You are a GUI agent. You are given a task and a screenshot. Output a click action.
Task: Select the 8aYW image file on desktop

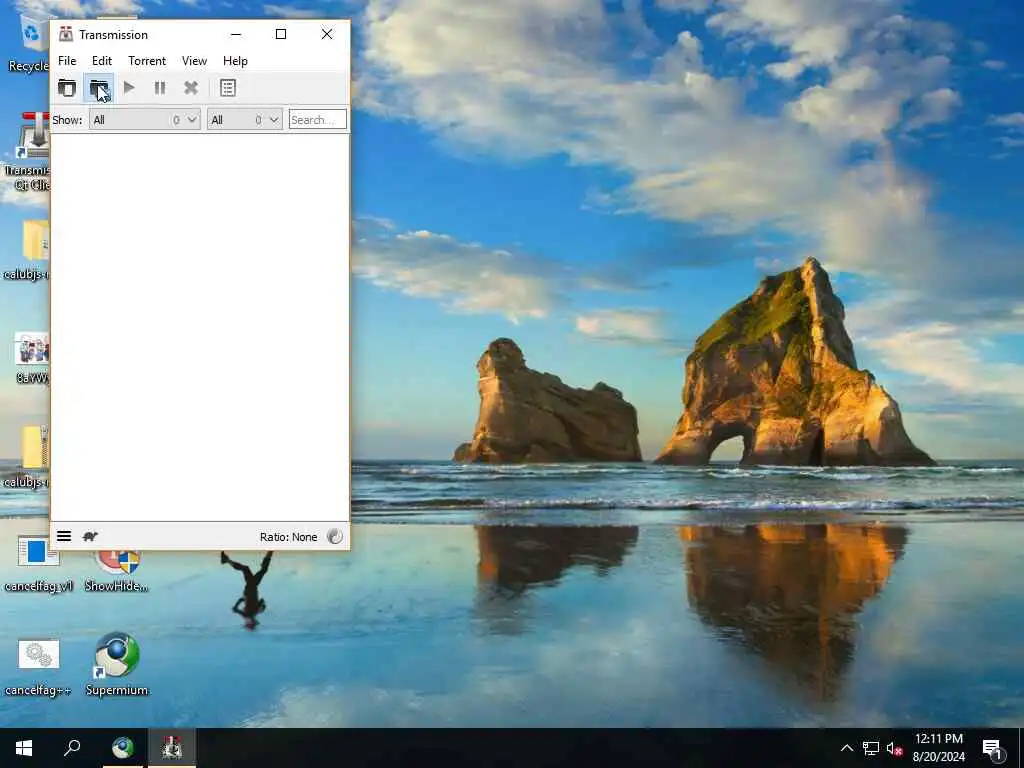pos(32,358)
